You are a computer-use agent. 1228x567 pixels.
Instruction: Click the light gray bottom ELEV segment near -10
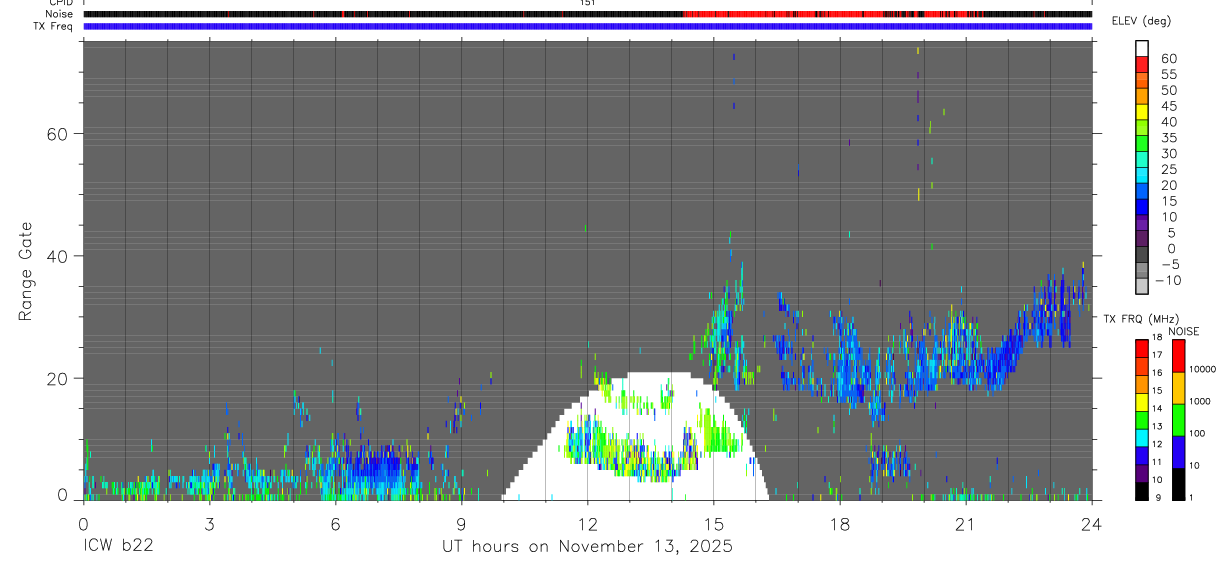coord(1142,287)
